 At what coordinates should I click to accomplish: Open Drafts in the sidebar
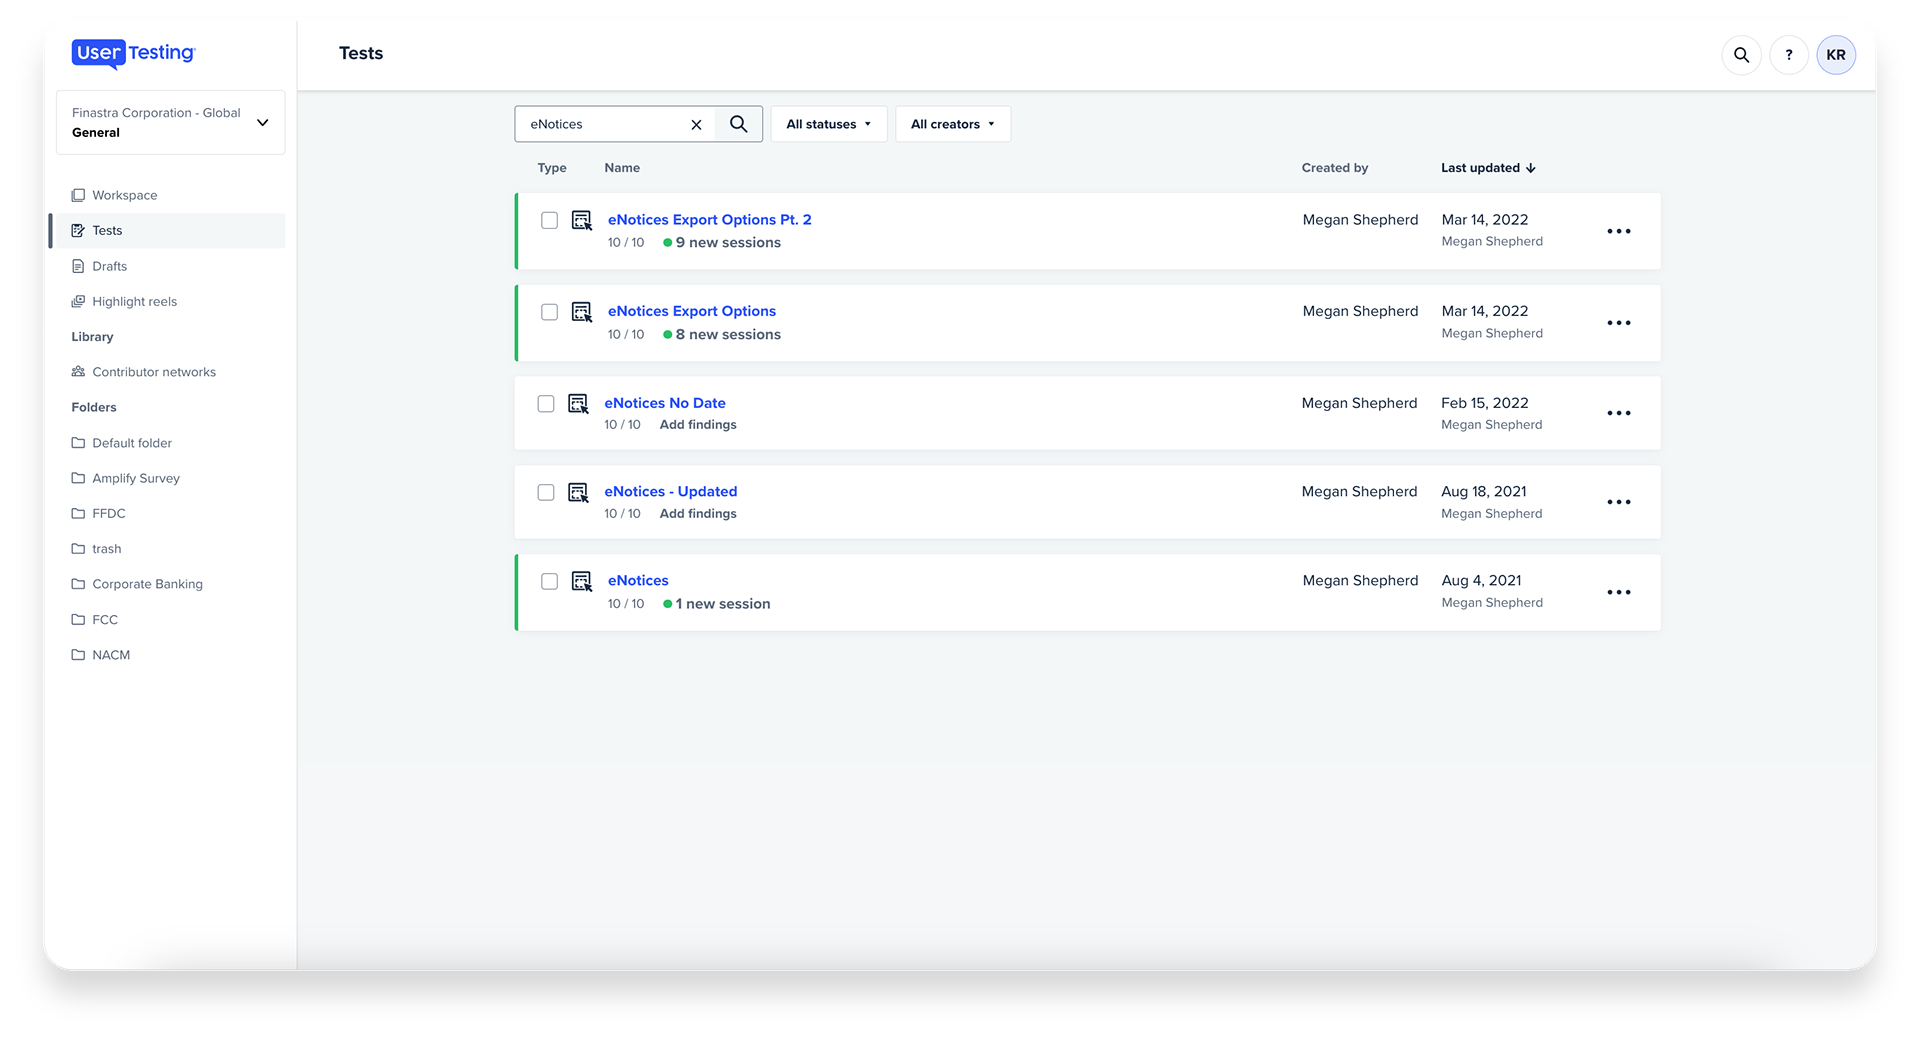click(x=109, y=266)
